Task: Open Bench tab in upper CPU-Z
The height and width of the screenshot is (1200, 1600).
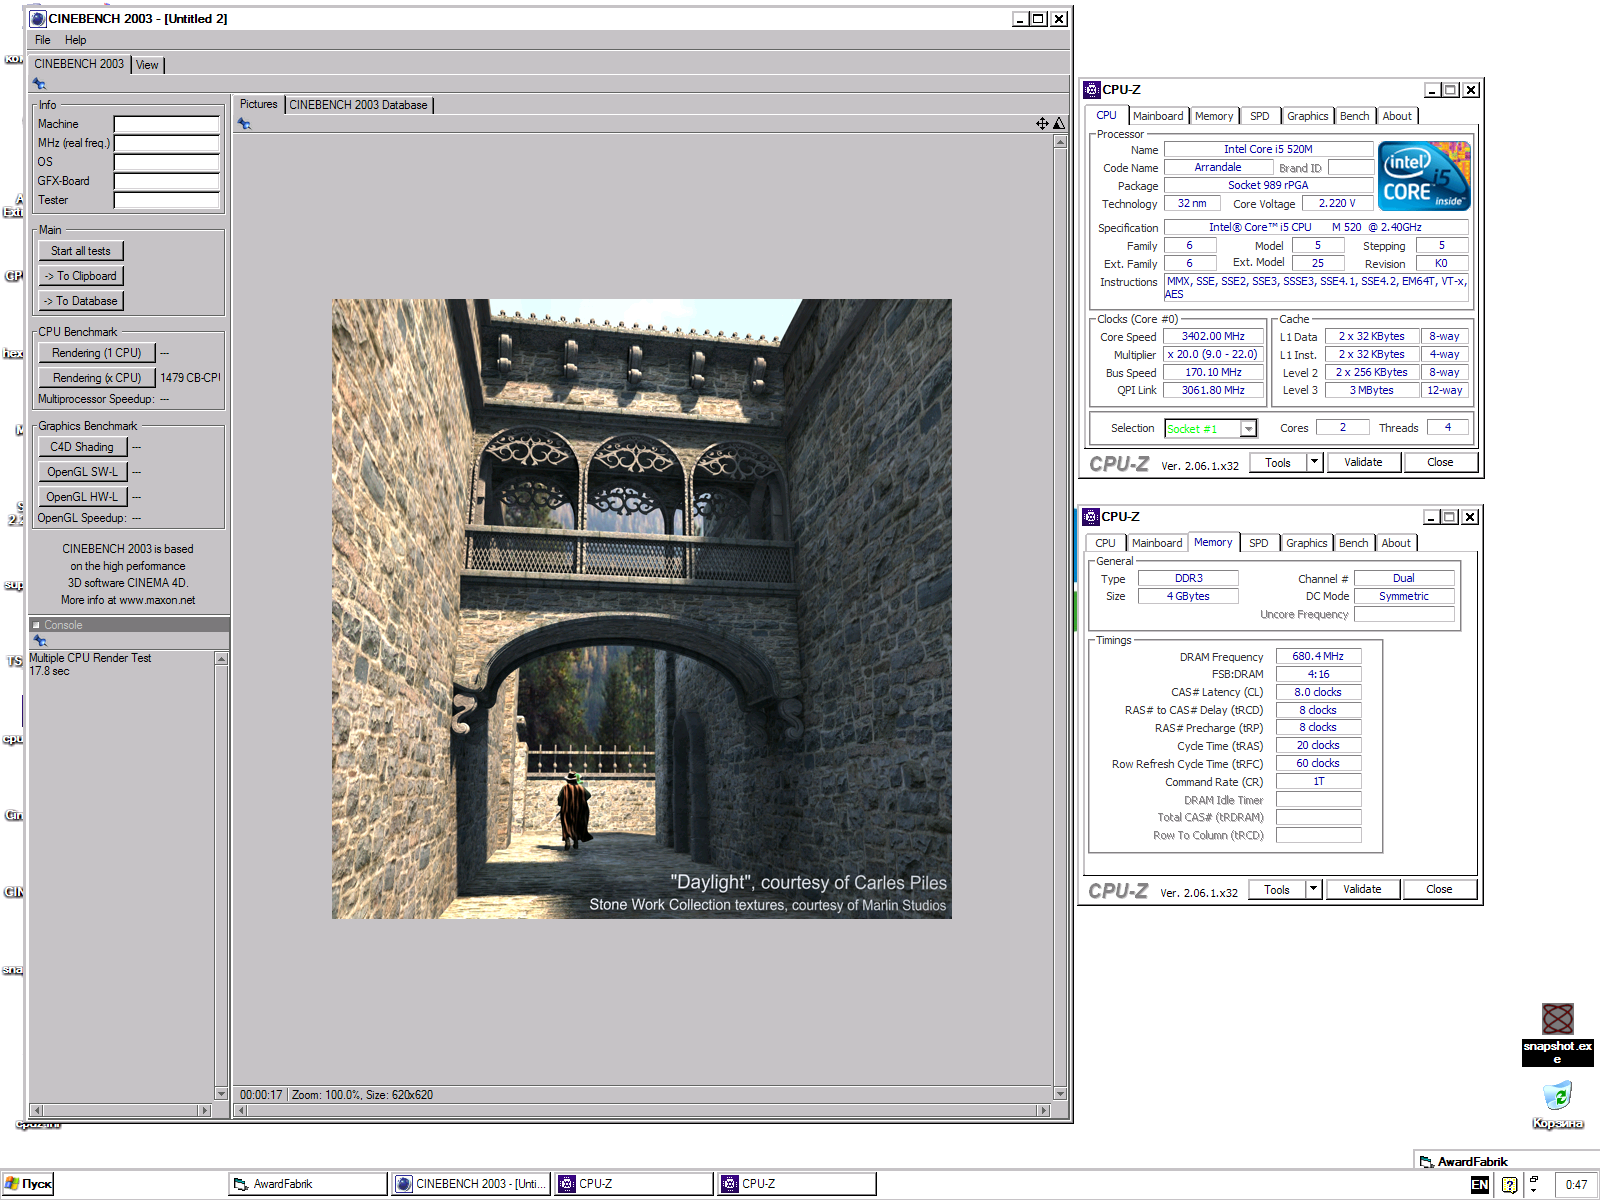Action: 1355,116
